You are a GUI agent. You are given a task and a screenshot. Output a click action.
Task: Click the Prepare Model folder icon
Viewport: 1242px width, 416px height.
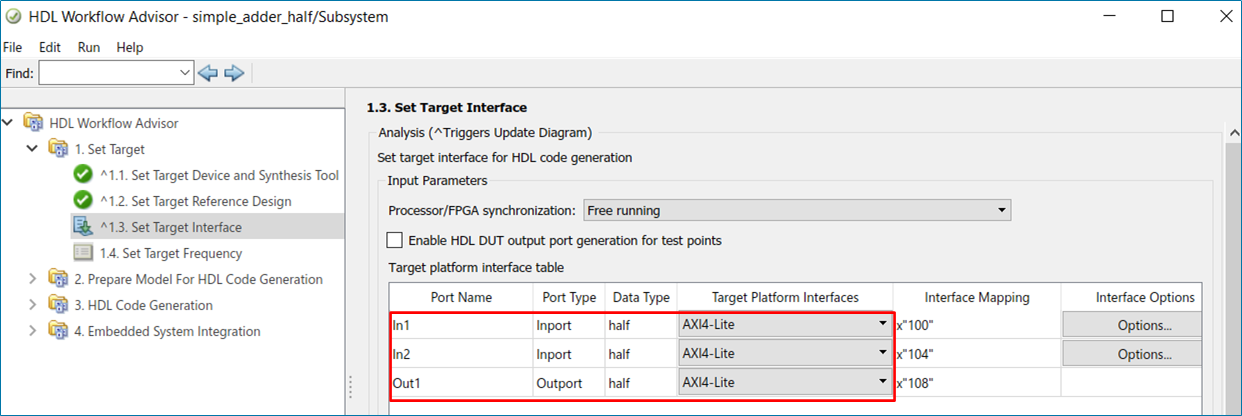pos(59,279)
